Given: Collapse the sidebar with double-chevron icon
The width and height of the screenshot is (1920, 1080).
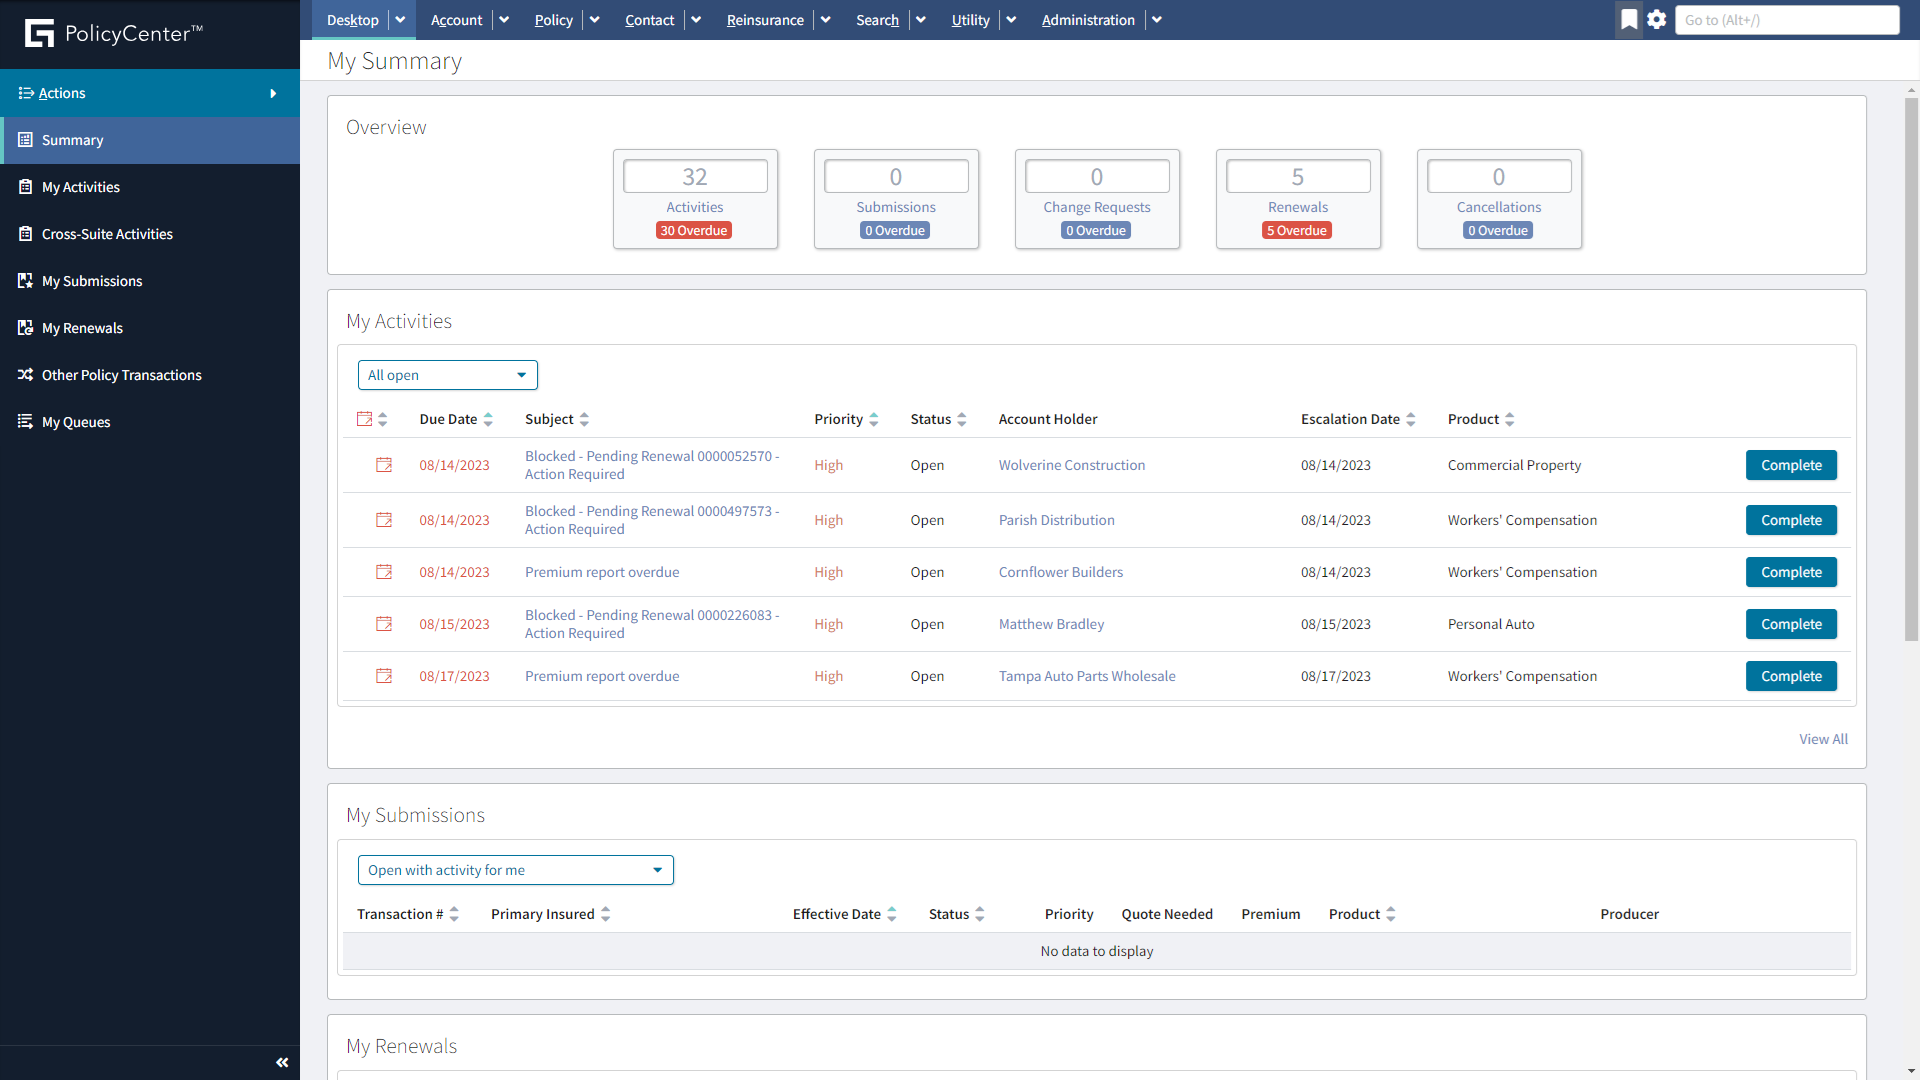Looking at the screenshot, I should point(282,1062).
